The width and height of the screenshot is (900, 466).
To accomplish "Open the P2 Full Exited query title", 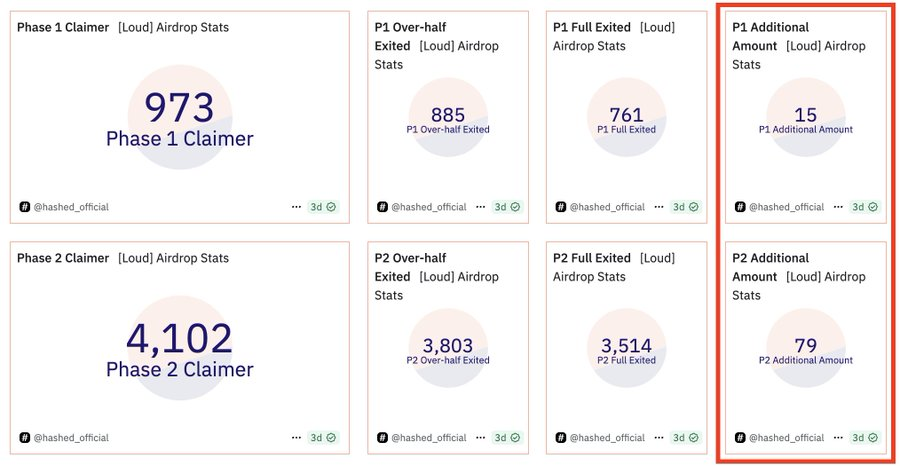I will click(592, 258).
